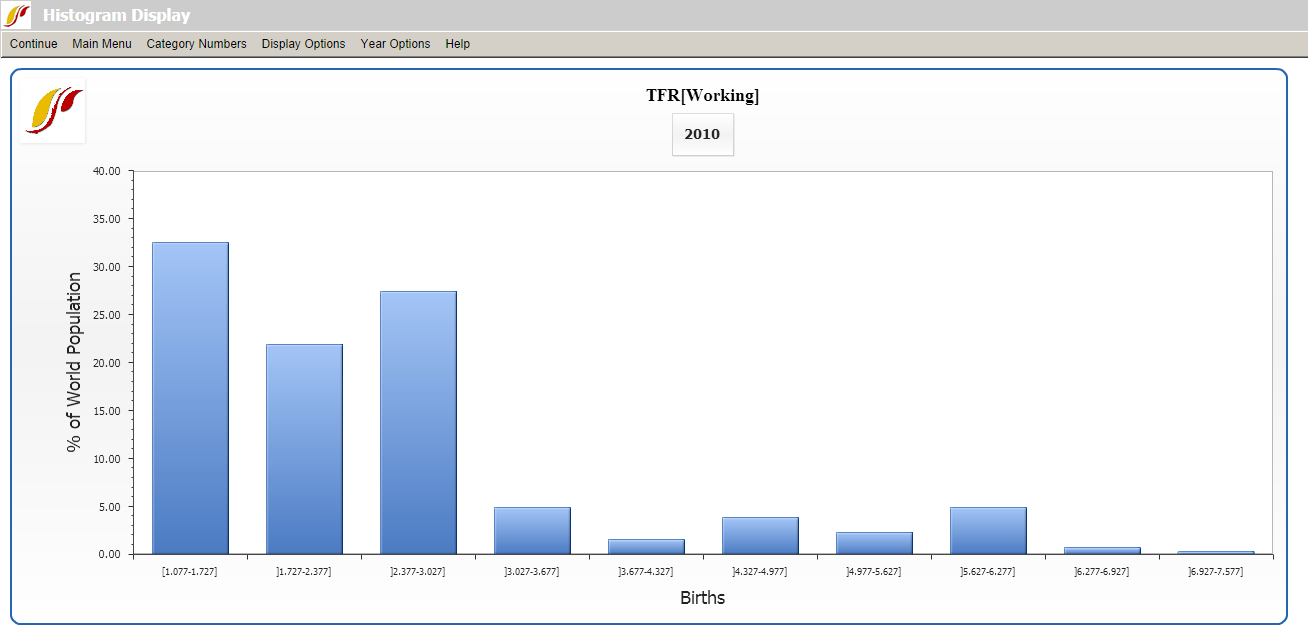Click the 2010 year button
The height and width of the screenshot is (636, 1308).
click(x=702, y=134)
